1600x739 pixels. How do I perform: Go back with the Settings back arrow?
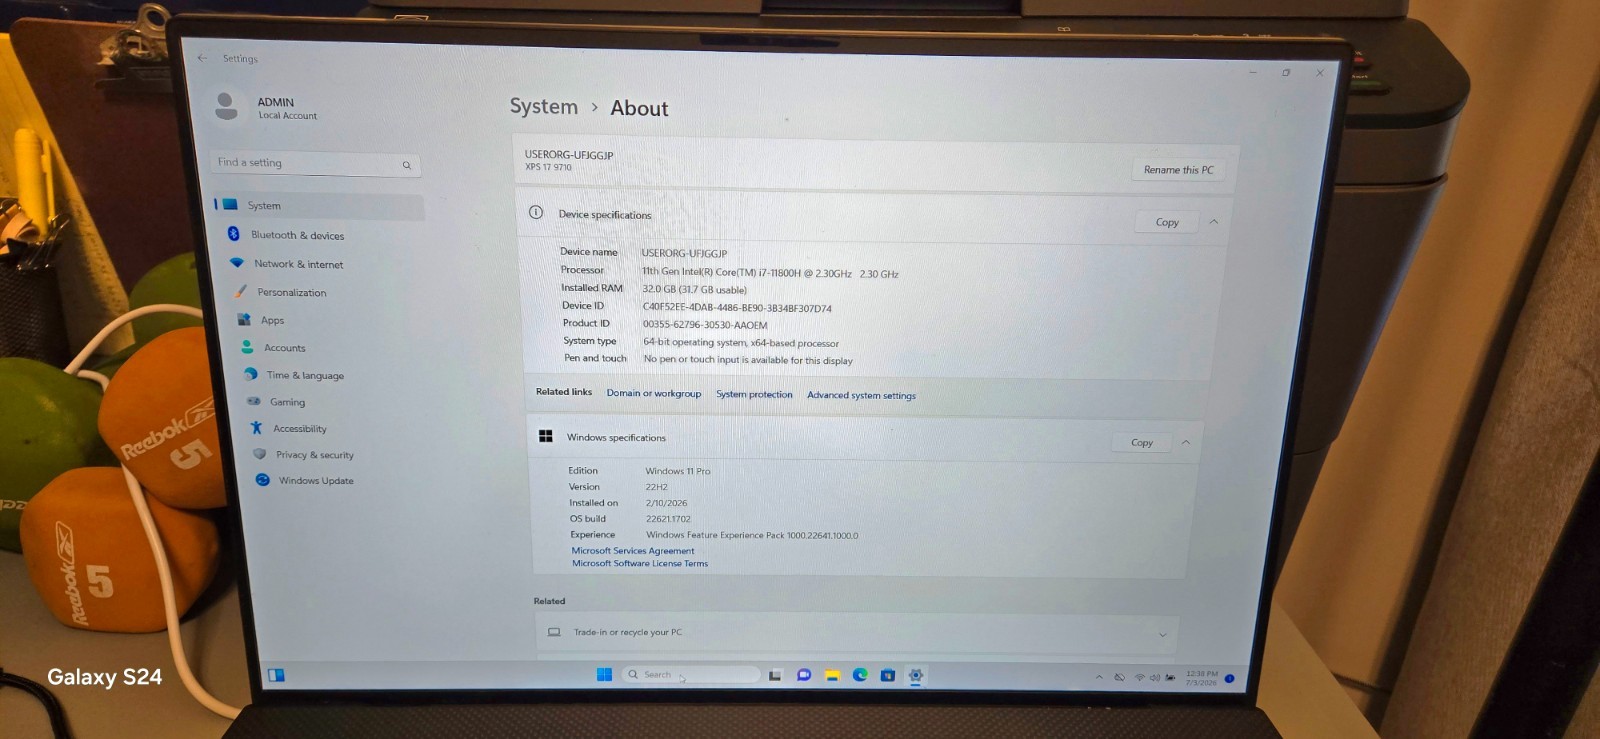[203, 58]
